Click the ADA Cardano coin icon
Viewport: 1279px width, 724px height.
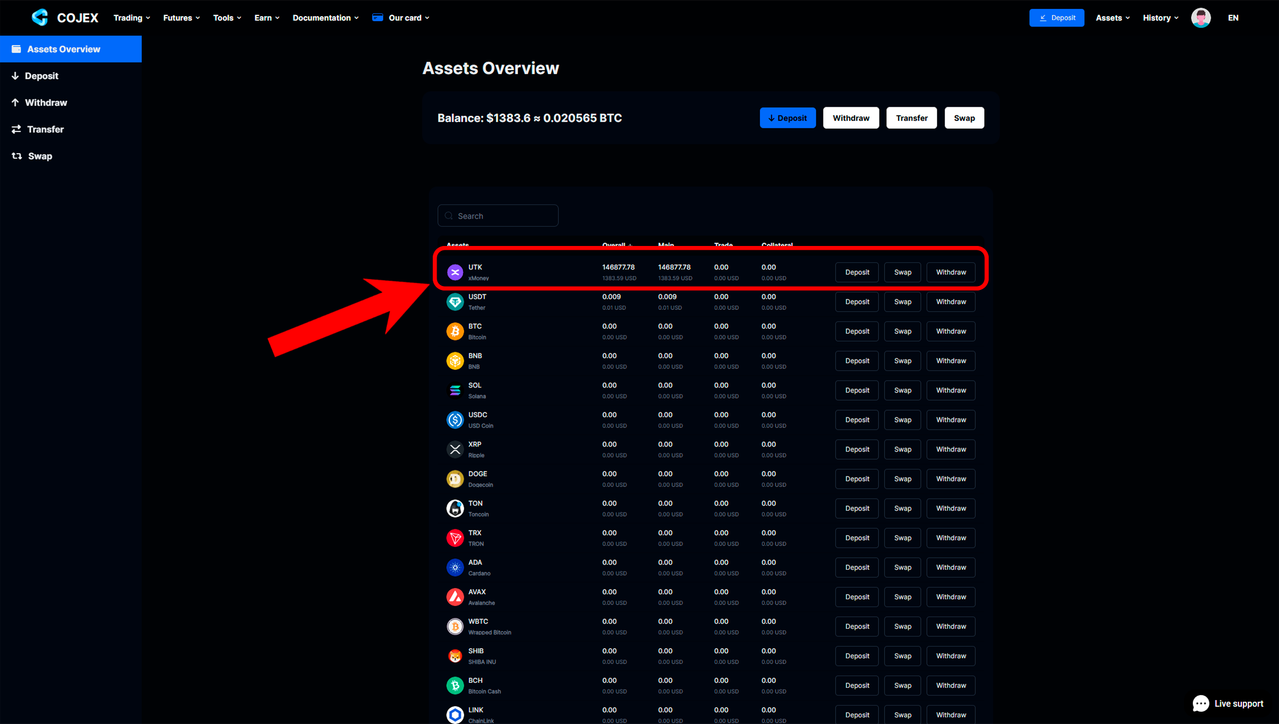coord(455,567)
